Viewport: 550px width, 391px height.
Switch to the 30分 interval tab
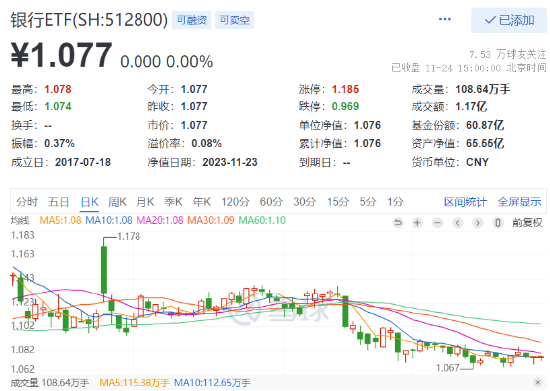pos(304,202)
